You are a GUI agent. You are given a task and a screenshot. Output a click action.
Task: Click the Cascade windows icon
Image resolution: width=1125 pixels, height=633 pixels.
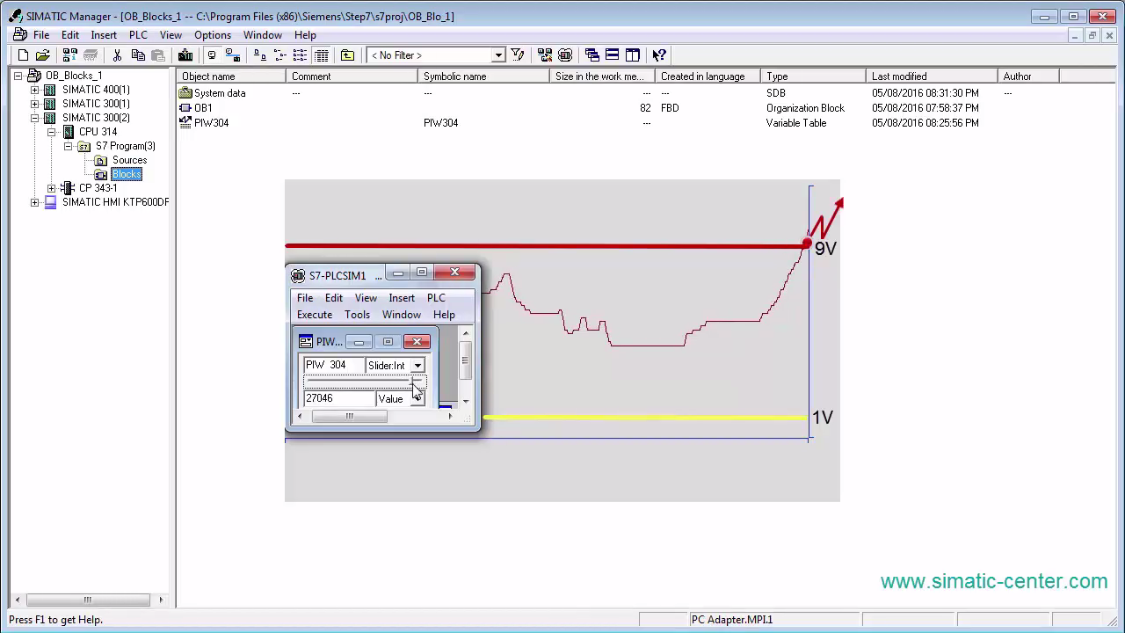(x=592, y=55)
